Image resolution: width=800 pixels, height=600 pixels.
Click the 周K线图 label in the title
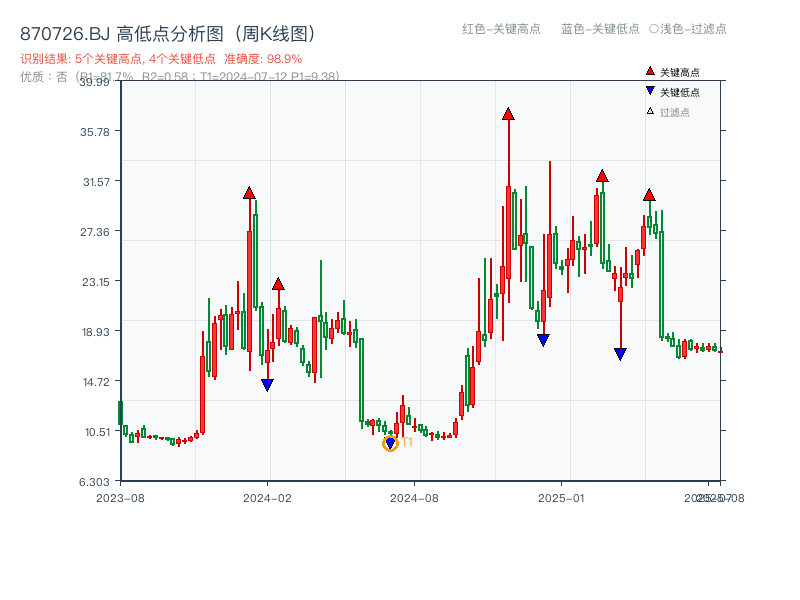click(x=272, y=31)
